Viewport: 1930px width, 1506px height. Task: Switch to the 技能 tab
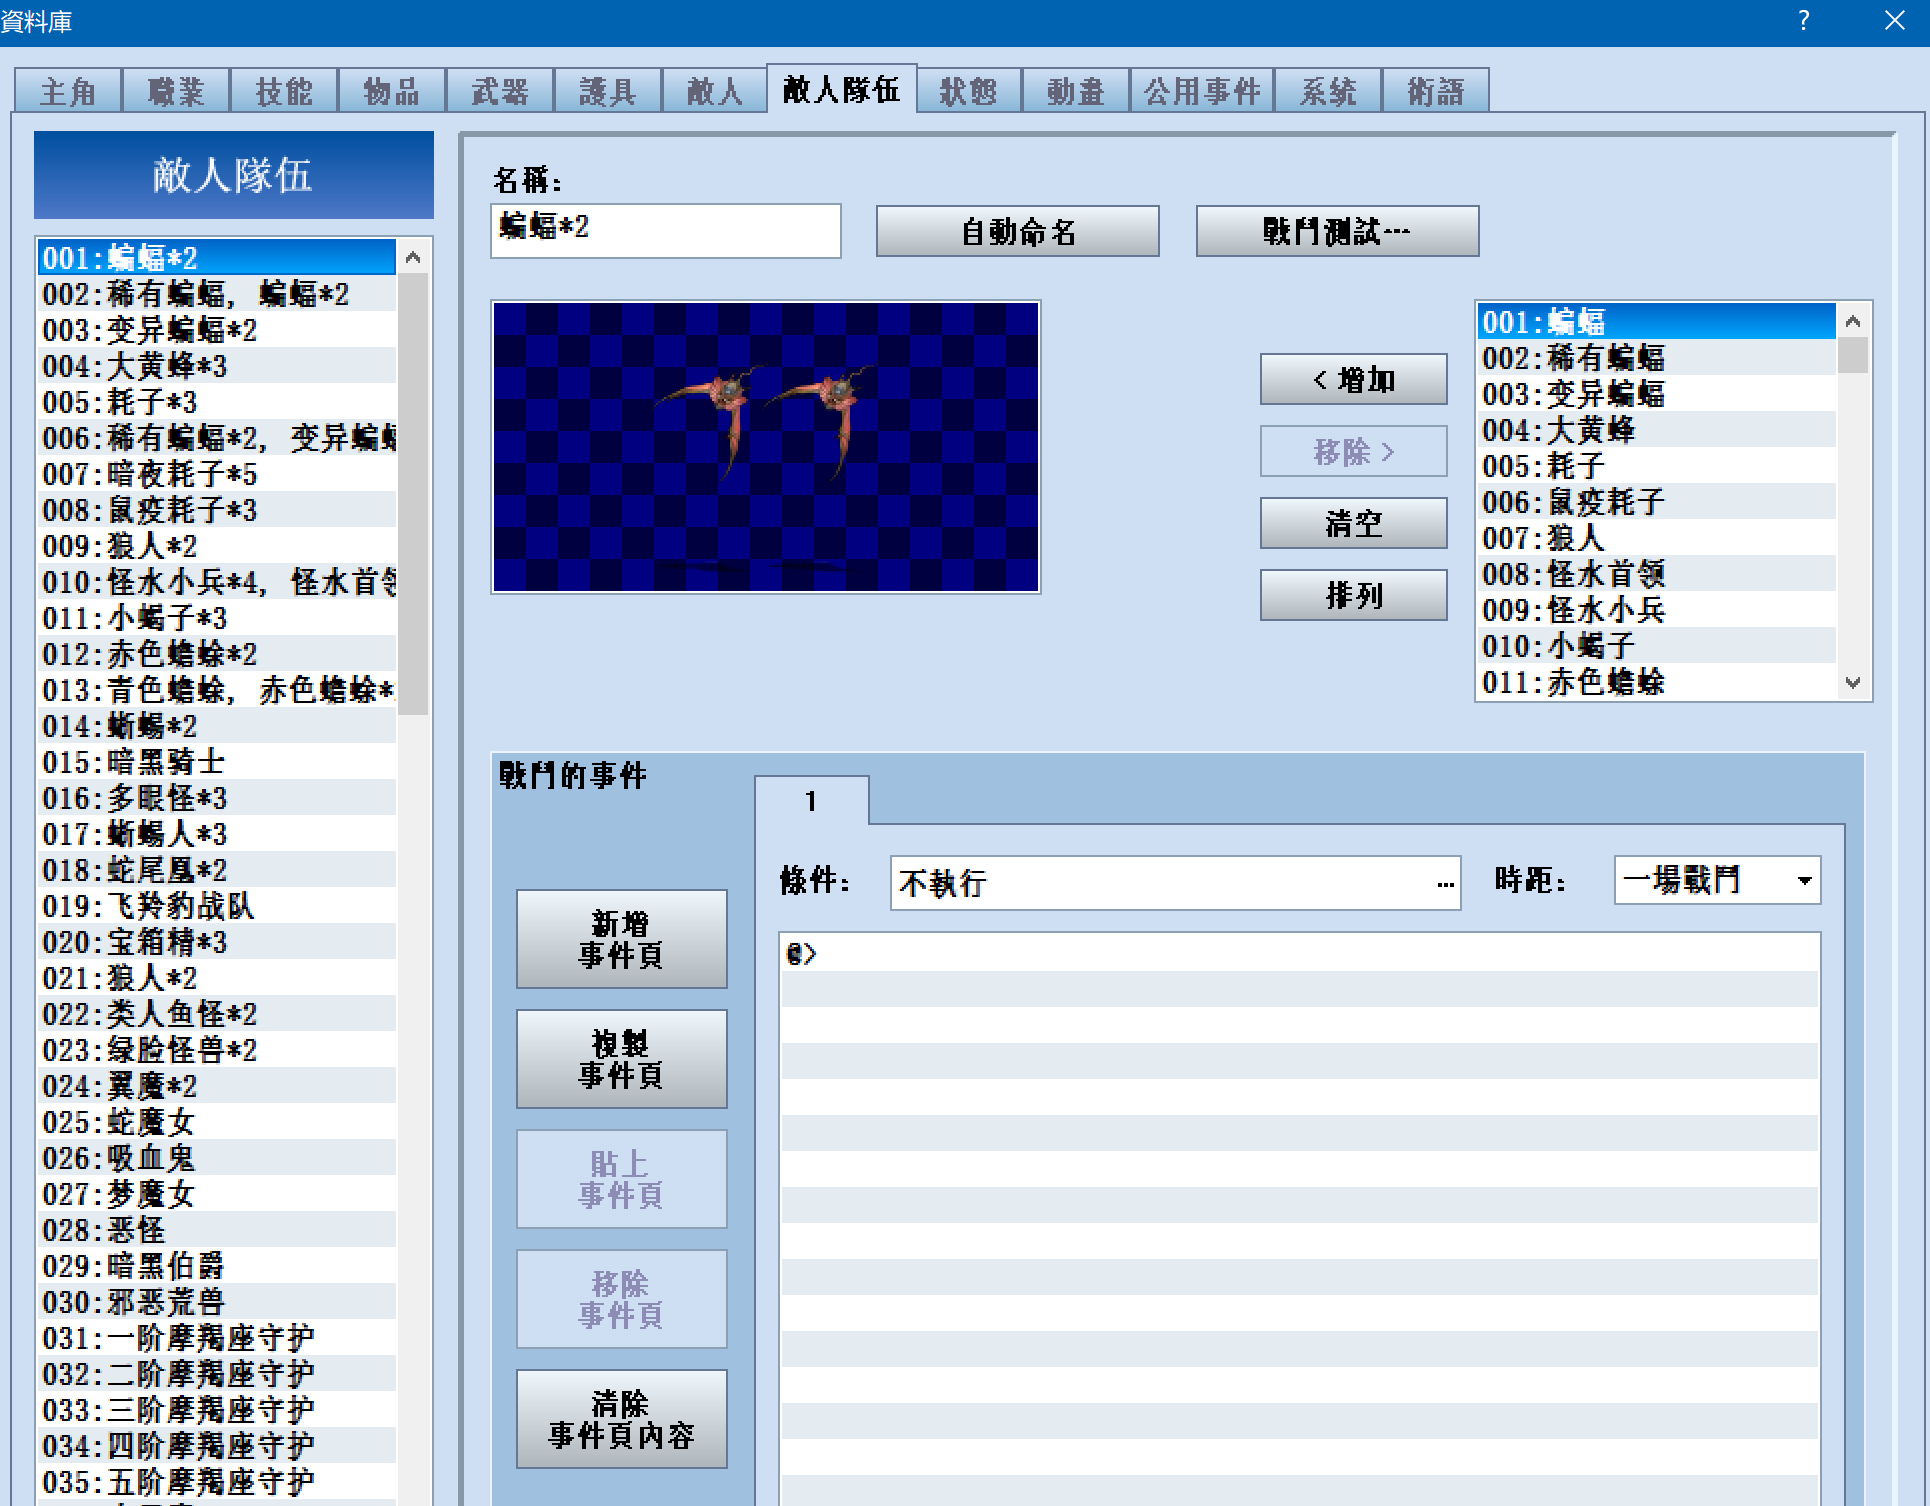(284, 92)
